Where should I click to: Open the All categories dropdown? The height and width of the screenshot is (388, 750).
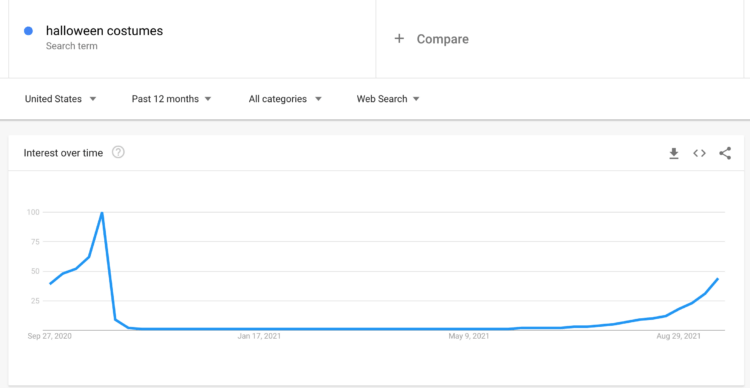tap(285, 99)
